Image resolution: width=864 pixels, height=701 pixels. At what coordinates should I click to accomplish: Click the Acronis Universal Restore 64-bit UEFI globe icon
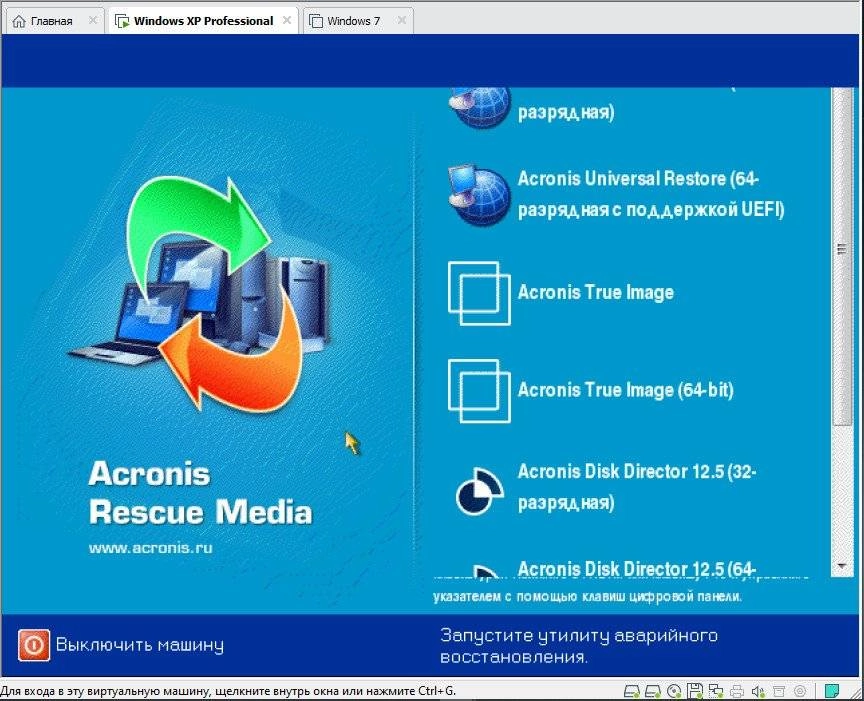tap(478, 195)
